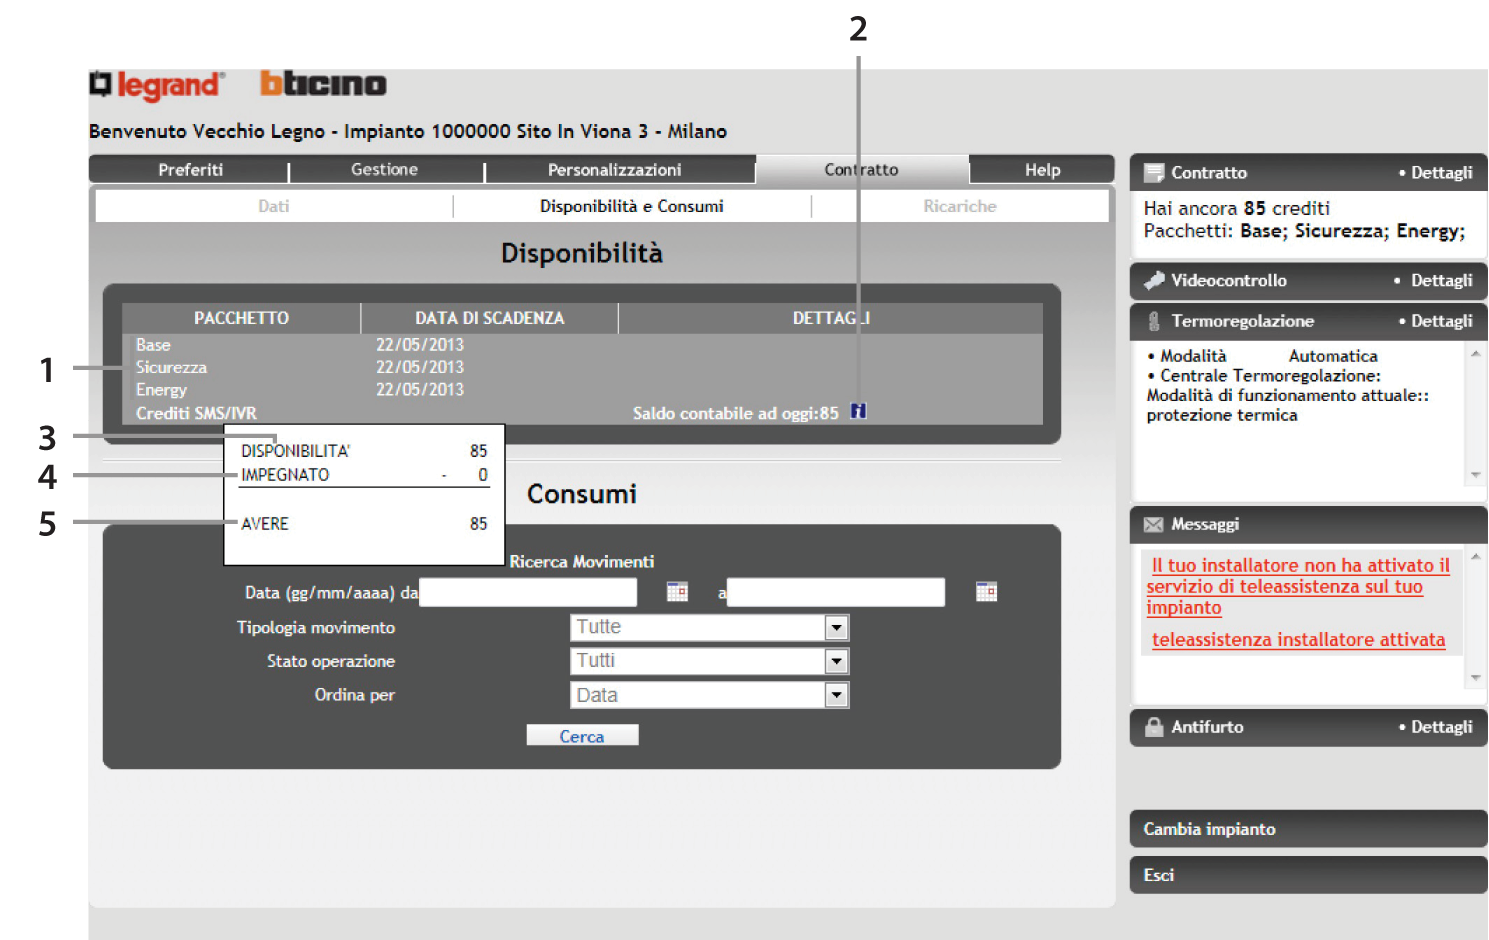Click Messaggi panel scroll down arrow
Image resolution: width=1489 pixels, height=940 pixels.
(1475, 678)
